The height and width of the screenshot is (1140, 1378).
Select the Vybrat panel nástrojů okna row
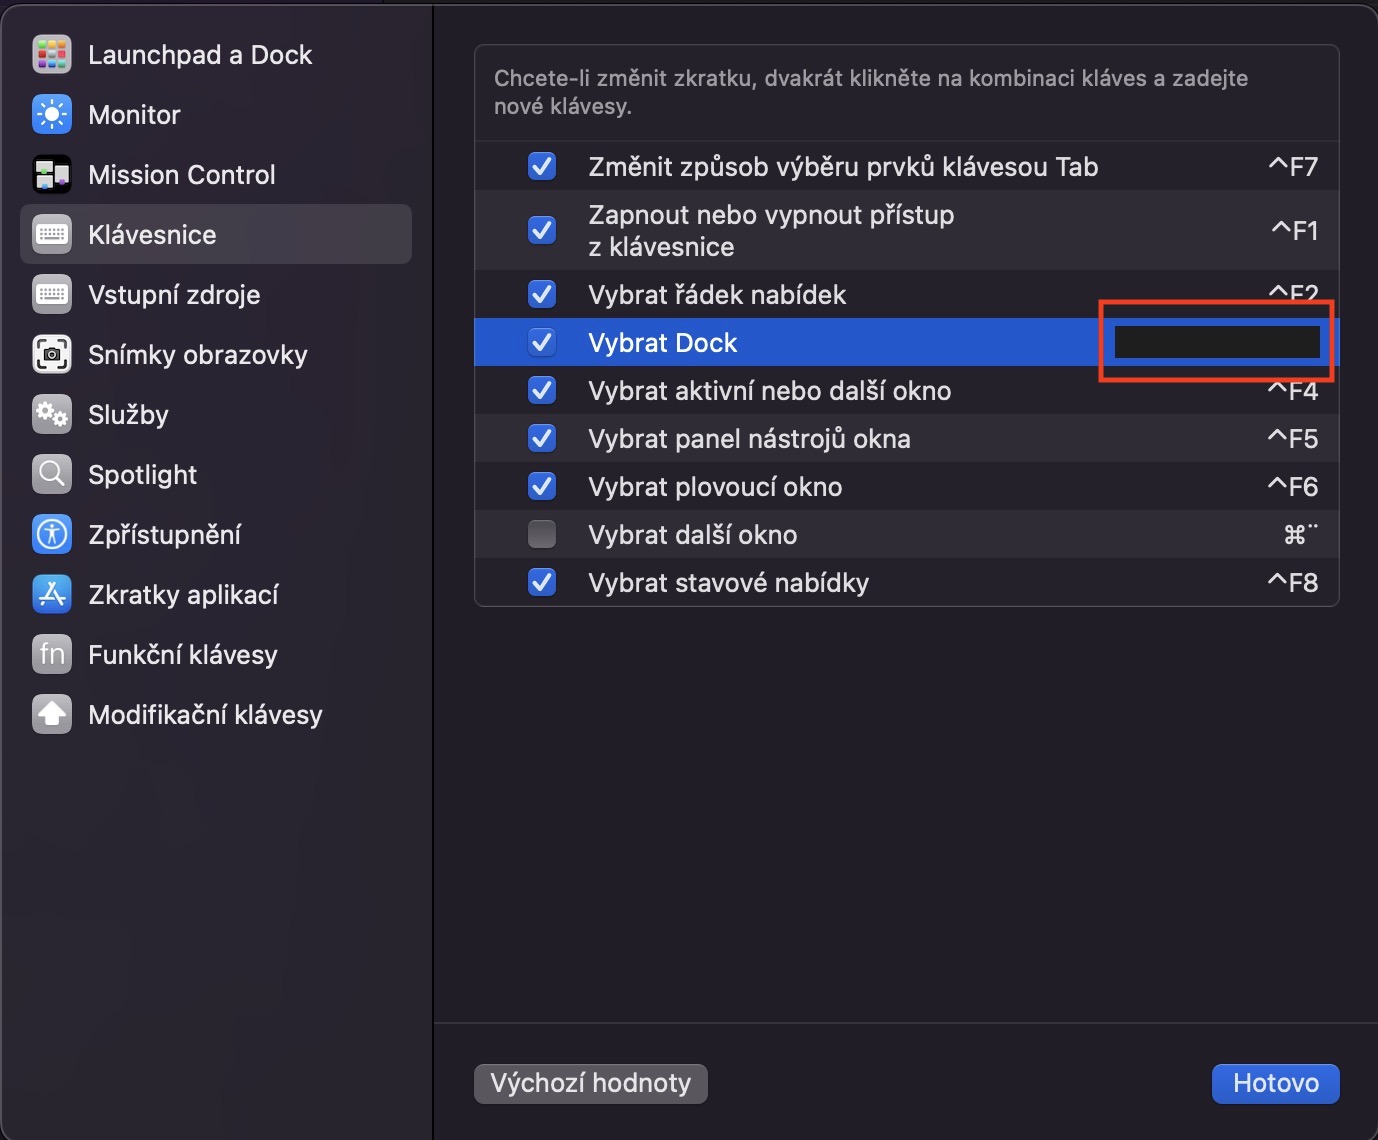pos(749,439)
